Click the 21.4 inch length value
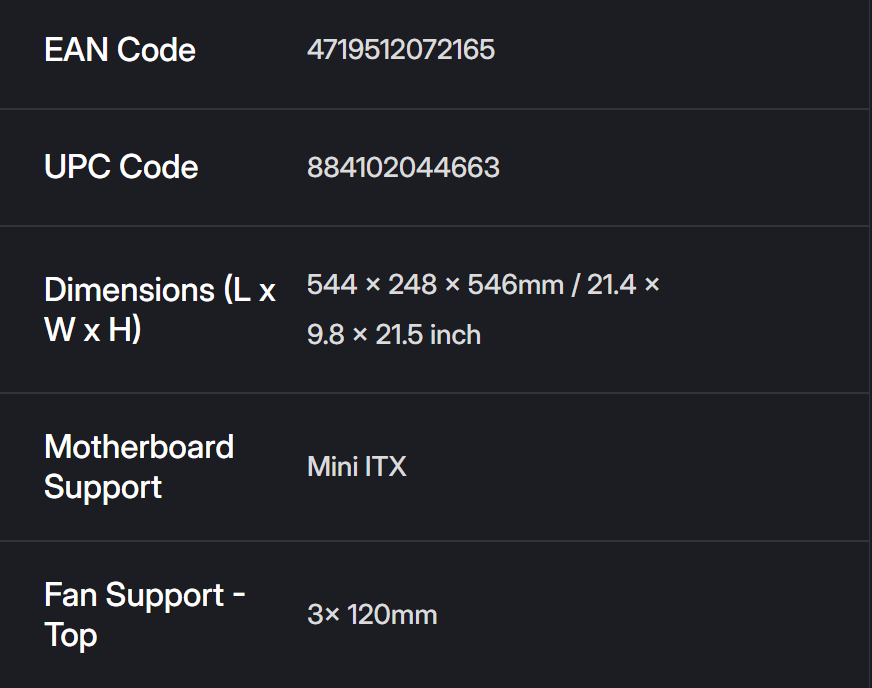This screenshot has height=688, width=872. click(611, 285)
